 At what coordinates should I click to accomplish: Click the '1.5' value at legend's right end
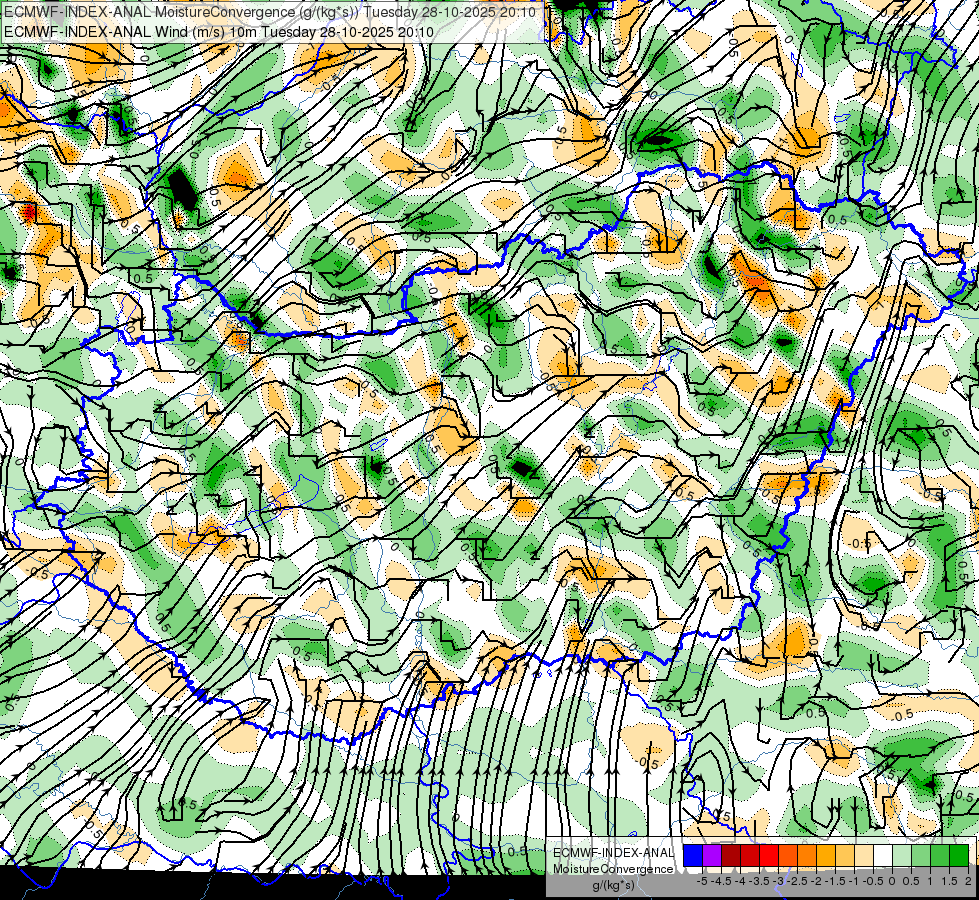pyautogui.click(x=950, y=881)
